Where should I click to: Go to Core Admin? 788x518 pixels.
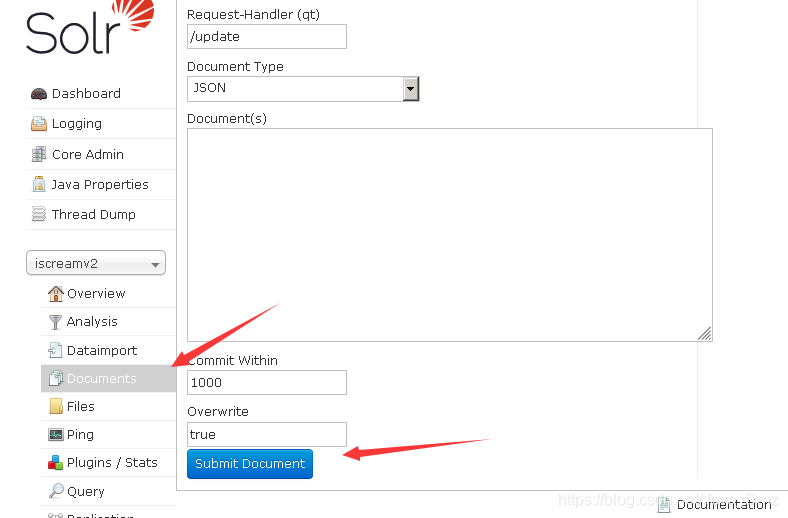pos(88,154)
